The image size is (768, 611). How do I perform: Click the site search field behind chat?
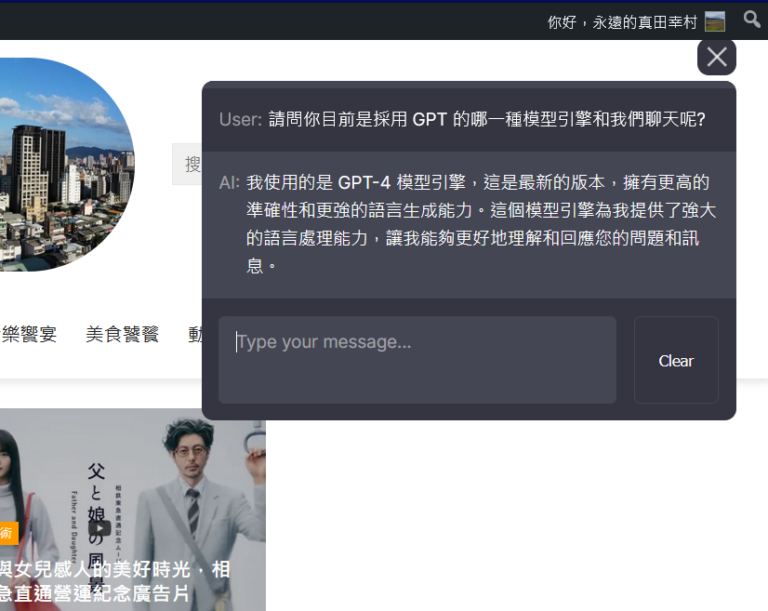pyautogui.click(x=187, y=164)
